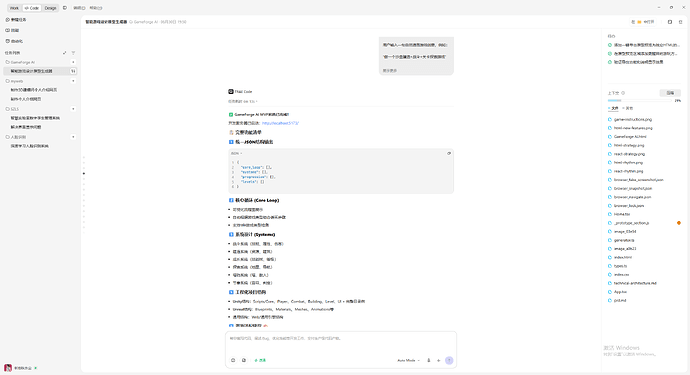
Task: Open browser_snapshot.json in file list
Action: click(x=633, y=188)
